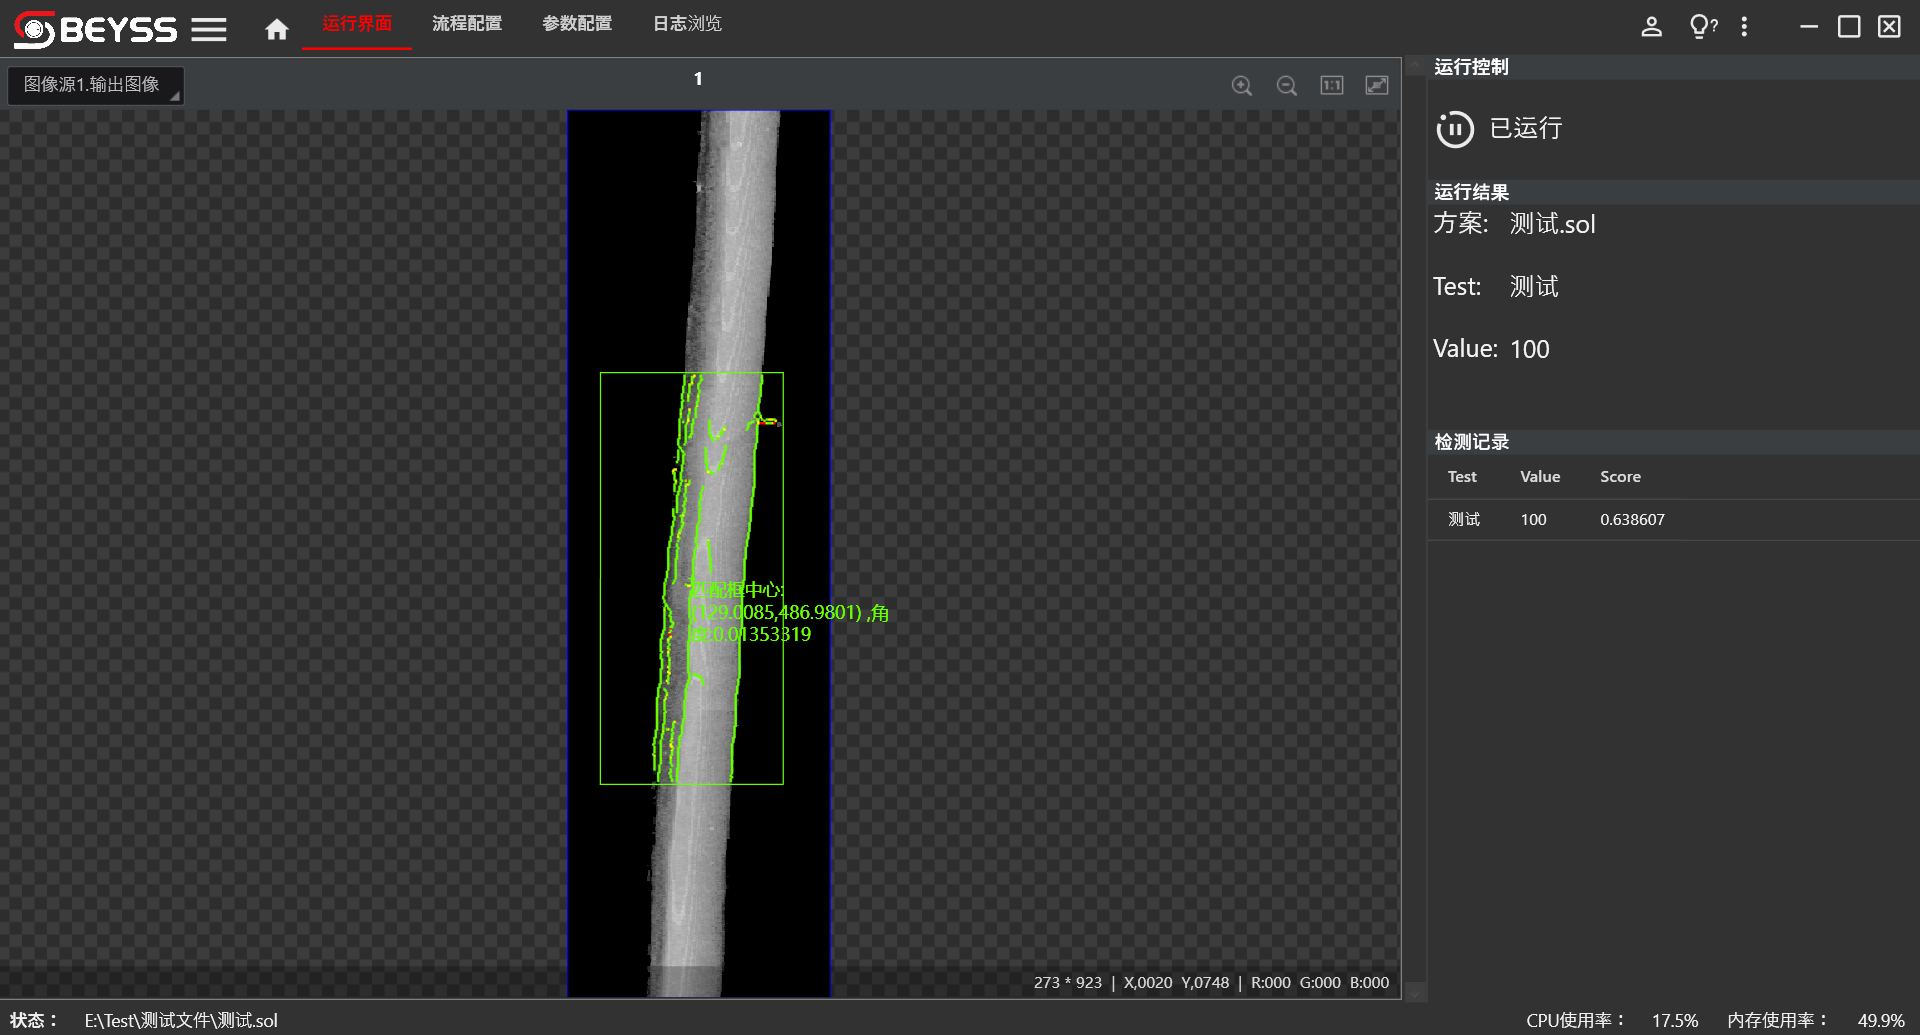Go to the home page icon
This screenshot has width=1920, height=1035.
pyautogui.click(x=277, y=29)
